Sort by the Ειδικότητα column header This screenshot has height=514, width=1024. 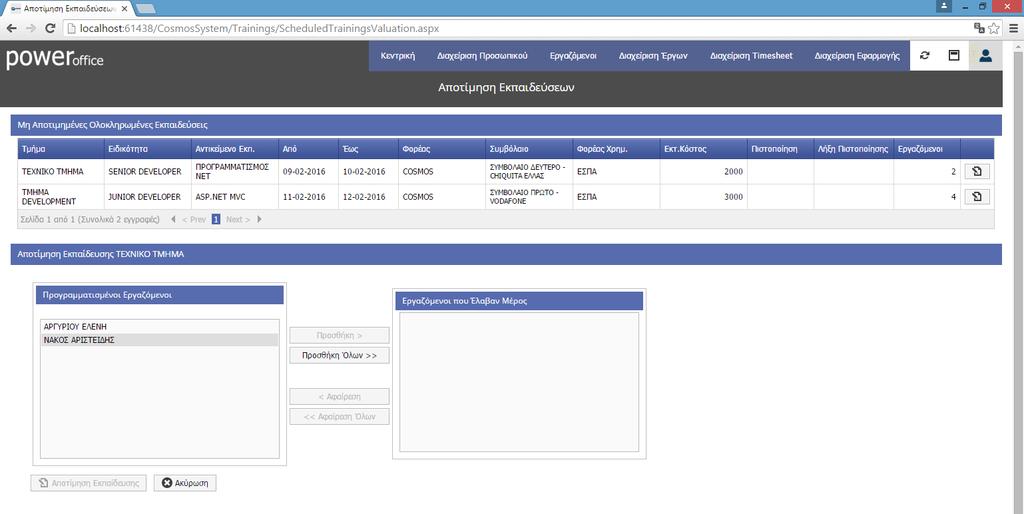(148, 149)
